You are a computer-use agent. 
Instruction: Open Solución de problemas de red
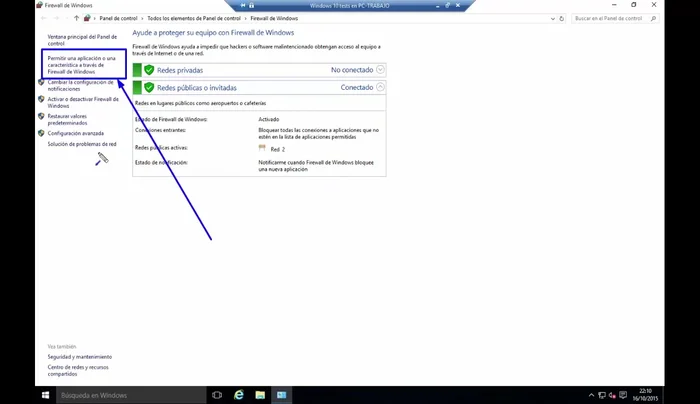82,144
